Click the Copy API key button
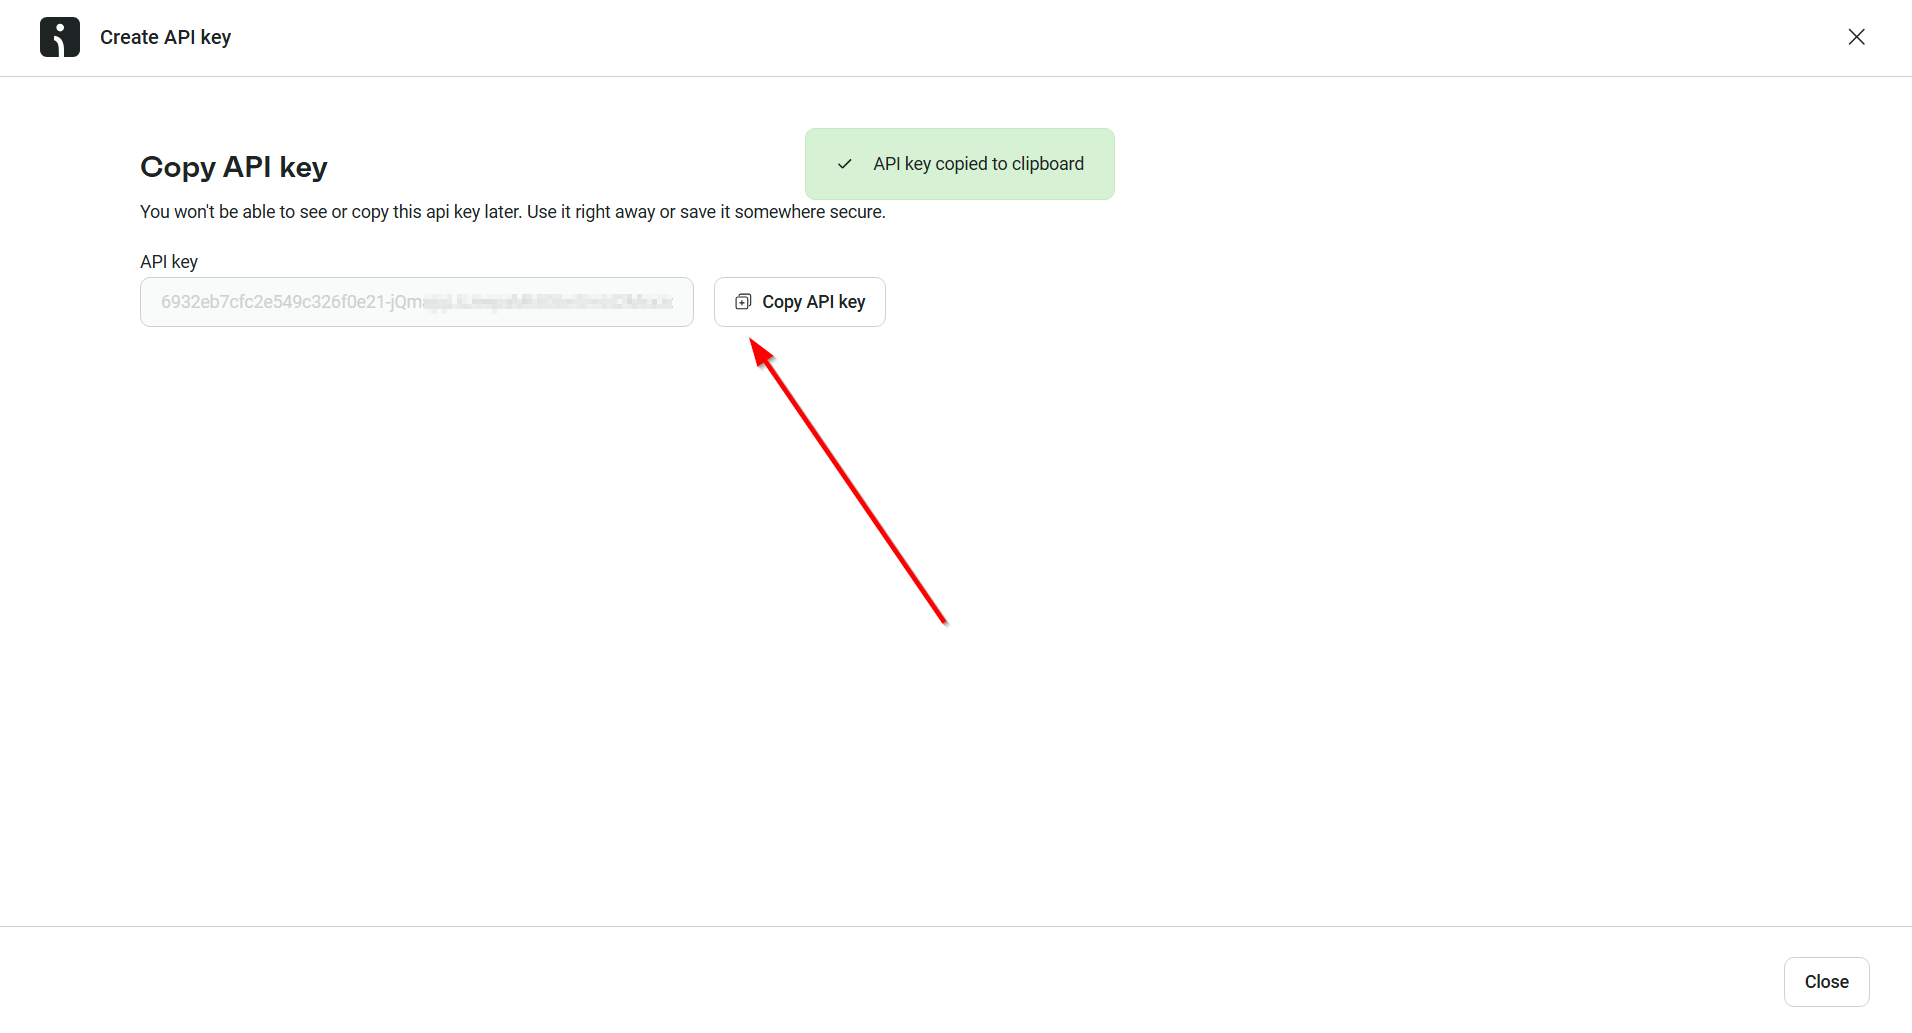The height and width of the screenshot is (1033, 1912). (x=800, y=302)
